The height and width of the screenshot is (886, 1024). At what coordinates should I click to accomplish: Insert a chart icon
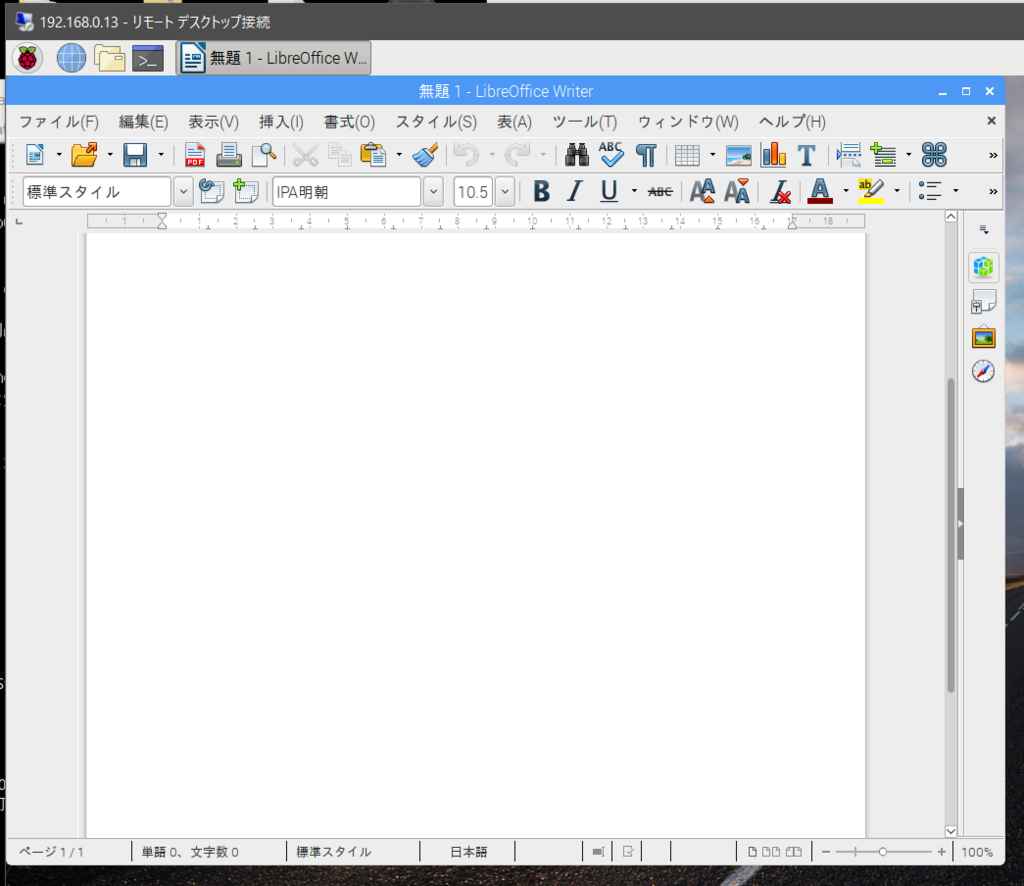[773, 155]
